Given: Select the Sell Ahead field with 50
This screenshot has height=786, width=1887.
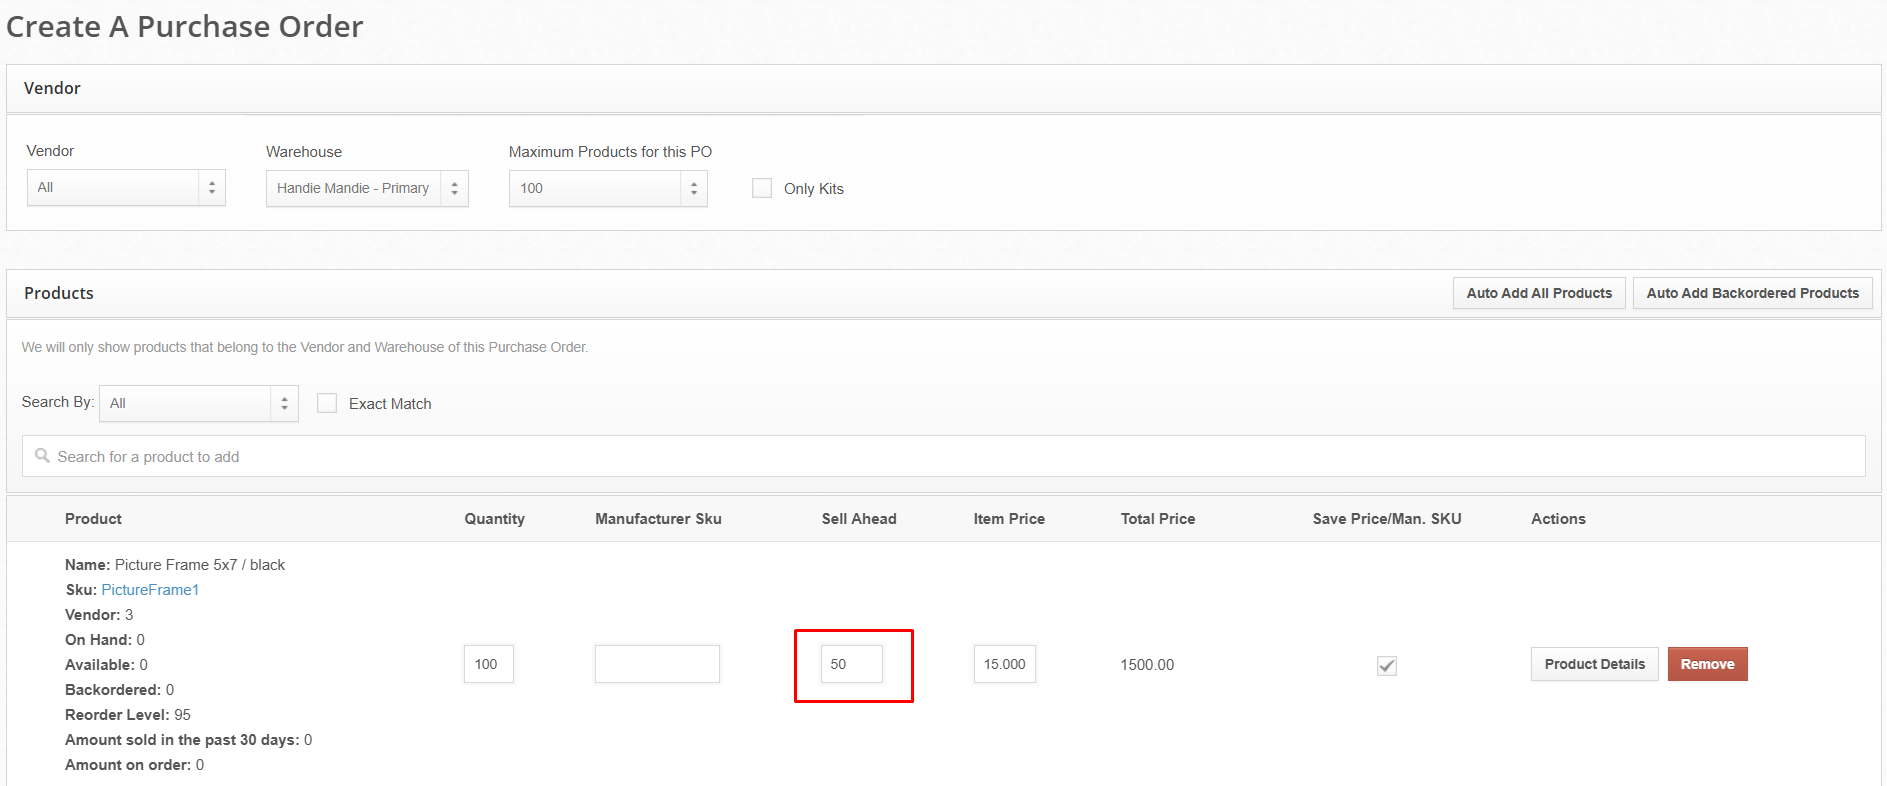Looking at the screenshot, I should point(851,664).
